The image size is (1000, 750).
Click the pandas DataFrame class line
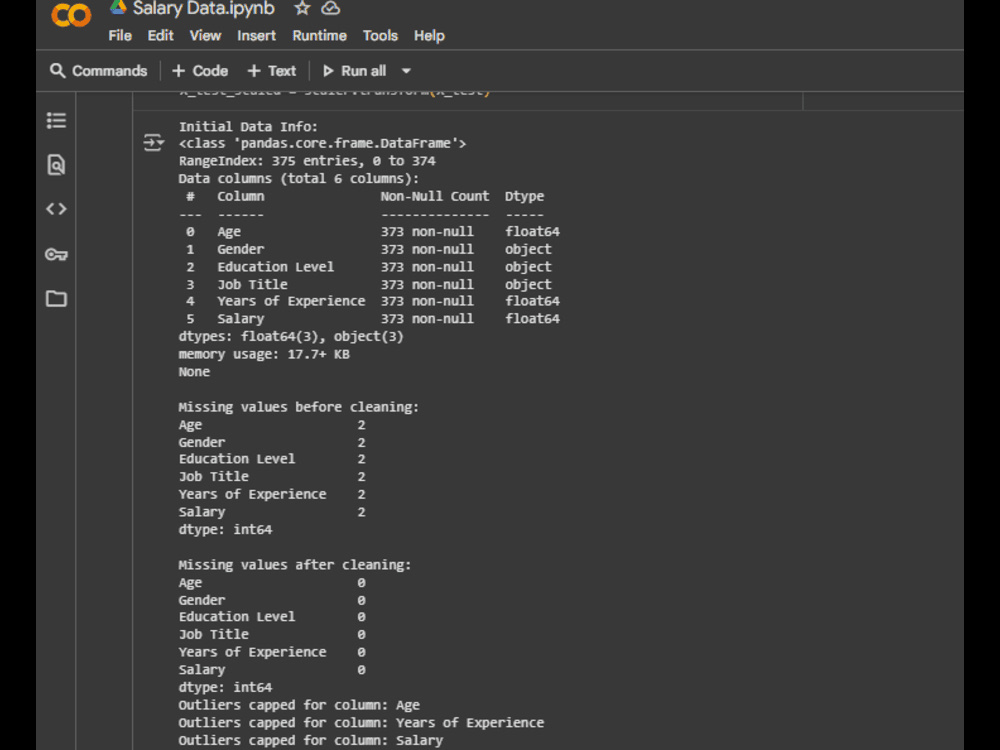point(322,143)
